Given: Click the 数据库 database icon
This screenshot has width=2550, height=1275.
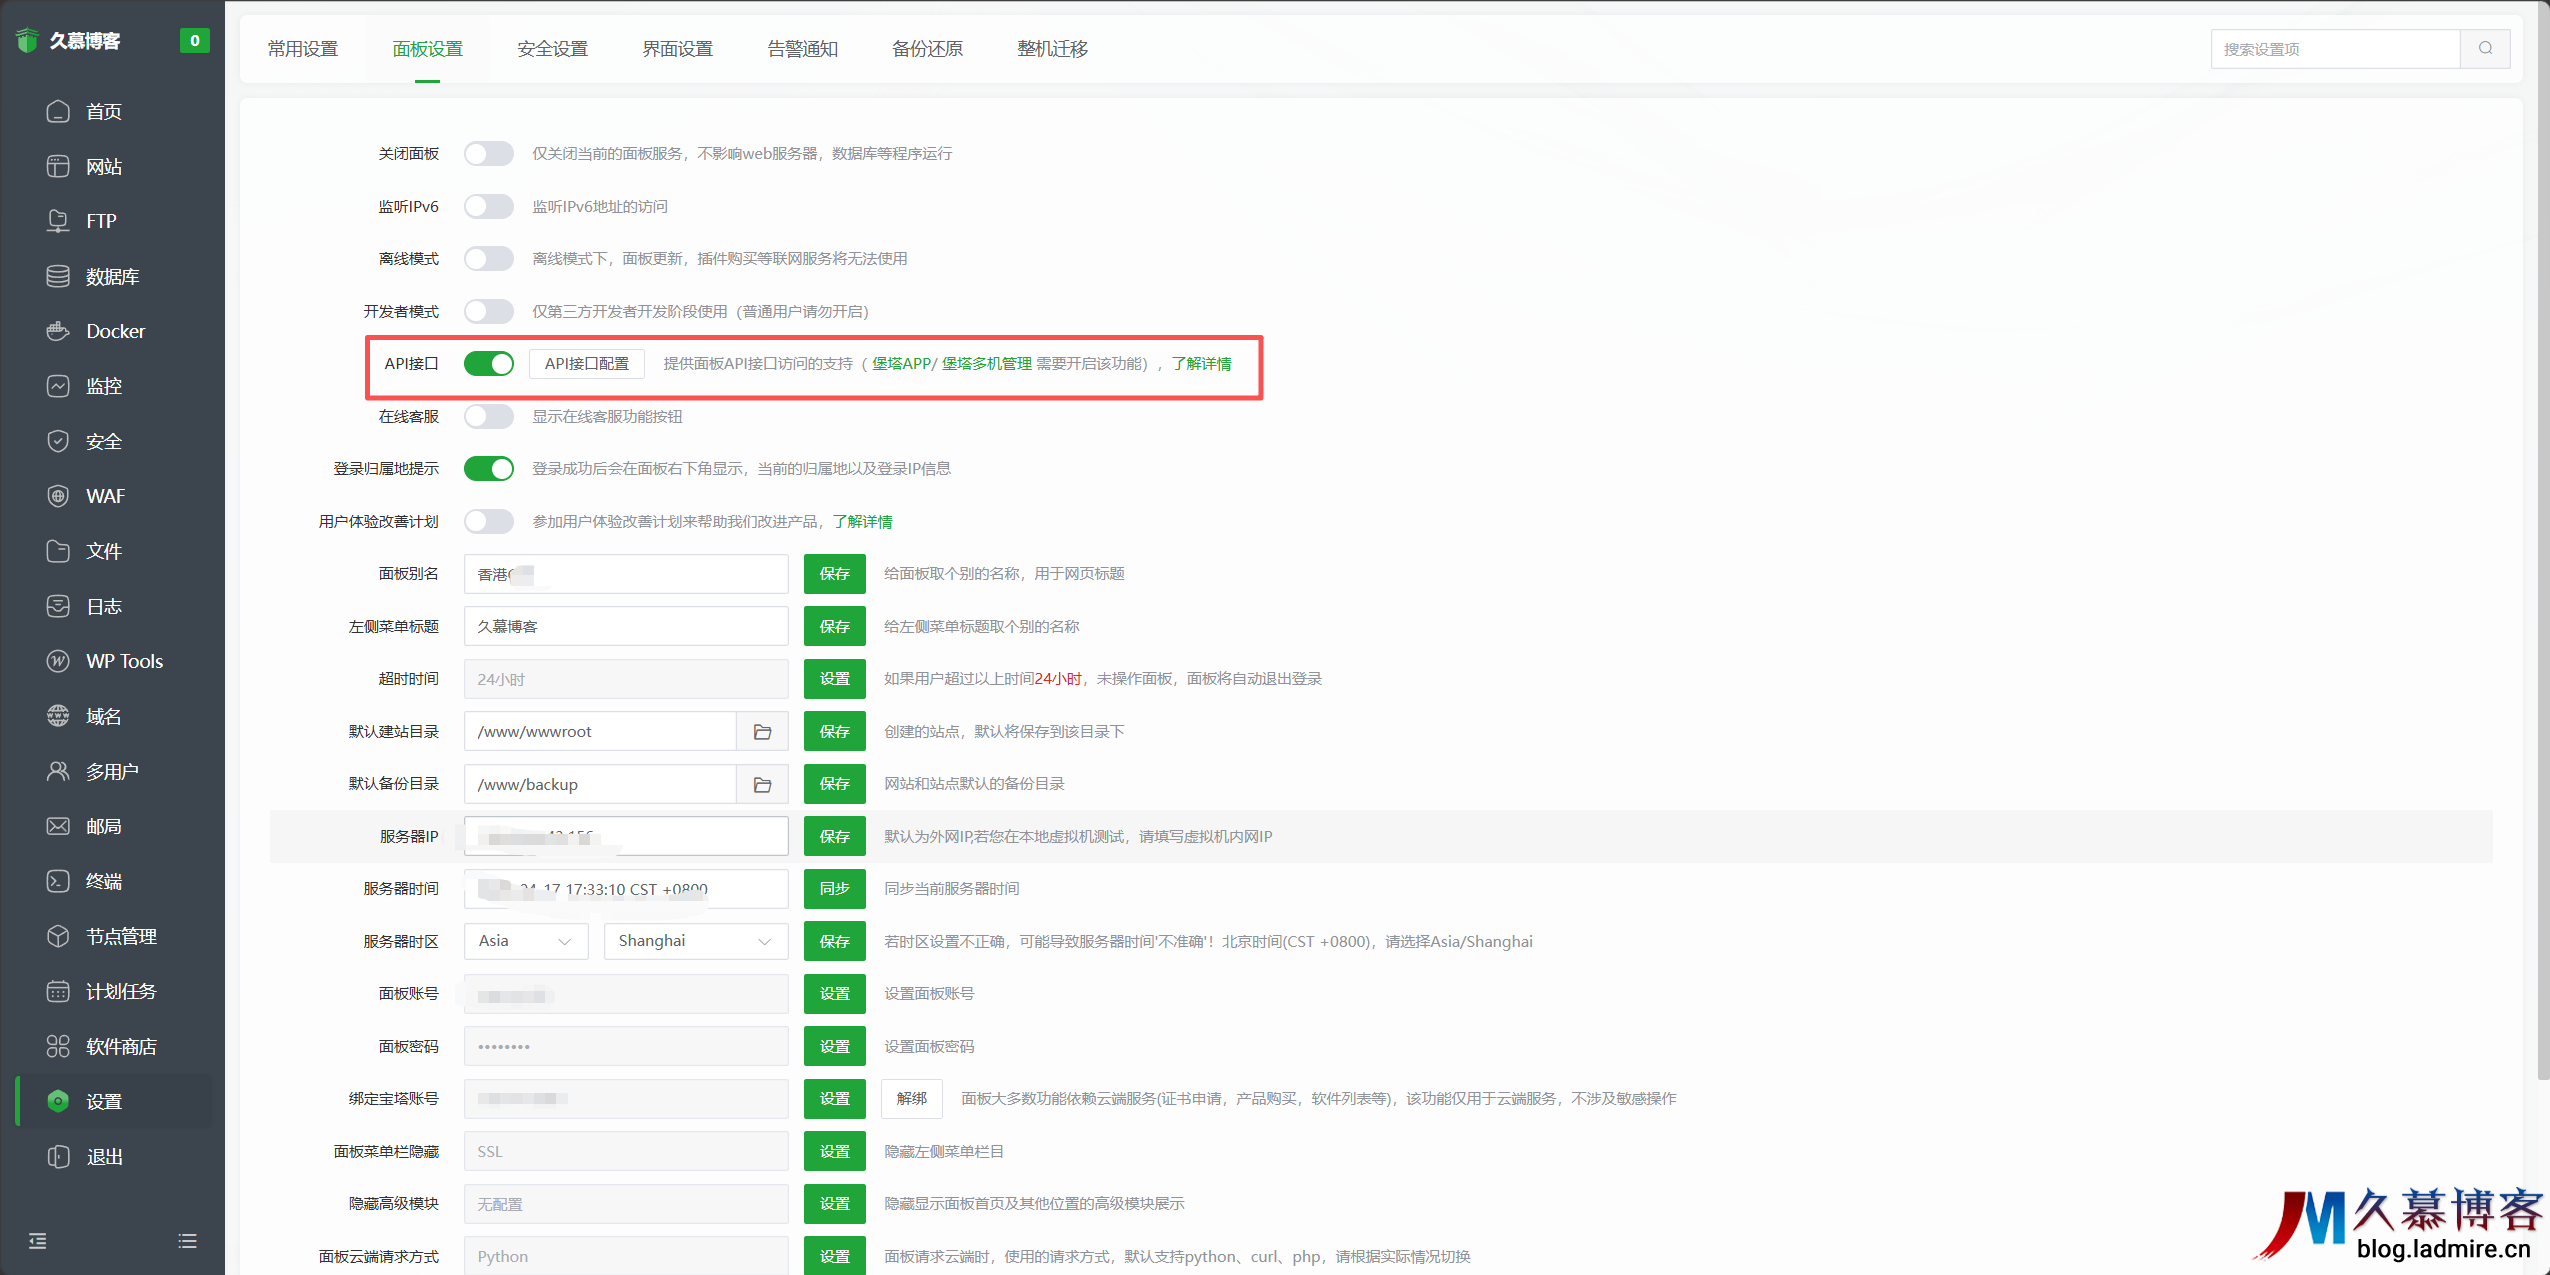Looking at the screenshot, I should click(58, 276).
